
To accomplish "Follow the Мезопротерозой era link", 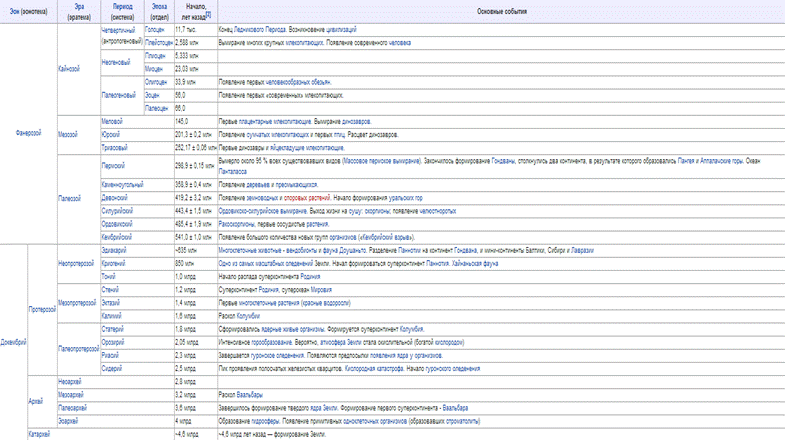I will click(x=77, y=303).
